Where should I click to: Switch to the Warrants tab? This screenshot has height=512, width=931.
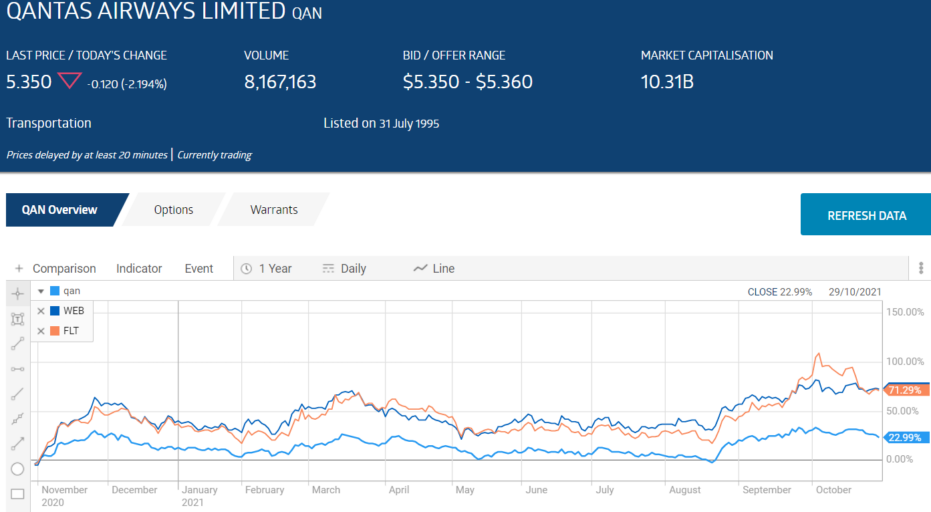(x=274, y=210)
